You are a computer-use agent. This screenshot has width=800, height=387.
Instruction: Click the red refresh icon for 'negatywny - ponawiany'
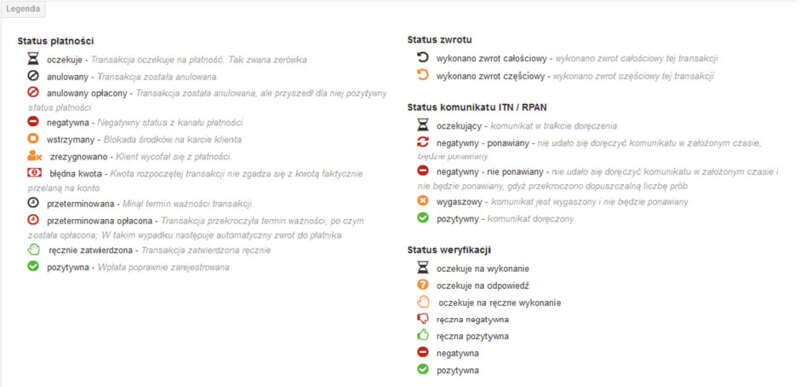pos(423,142)
